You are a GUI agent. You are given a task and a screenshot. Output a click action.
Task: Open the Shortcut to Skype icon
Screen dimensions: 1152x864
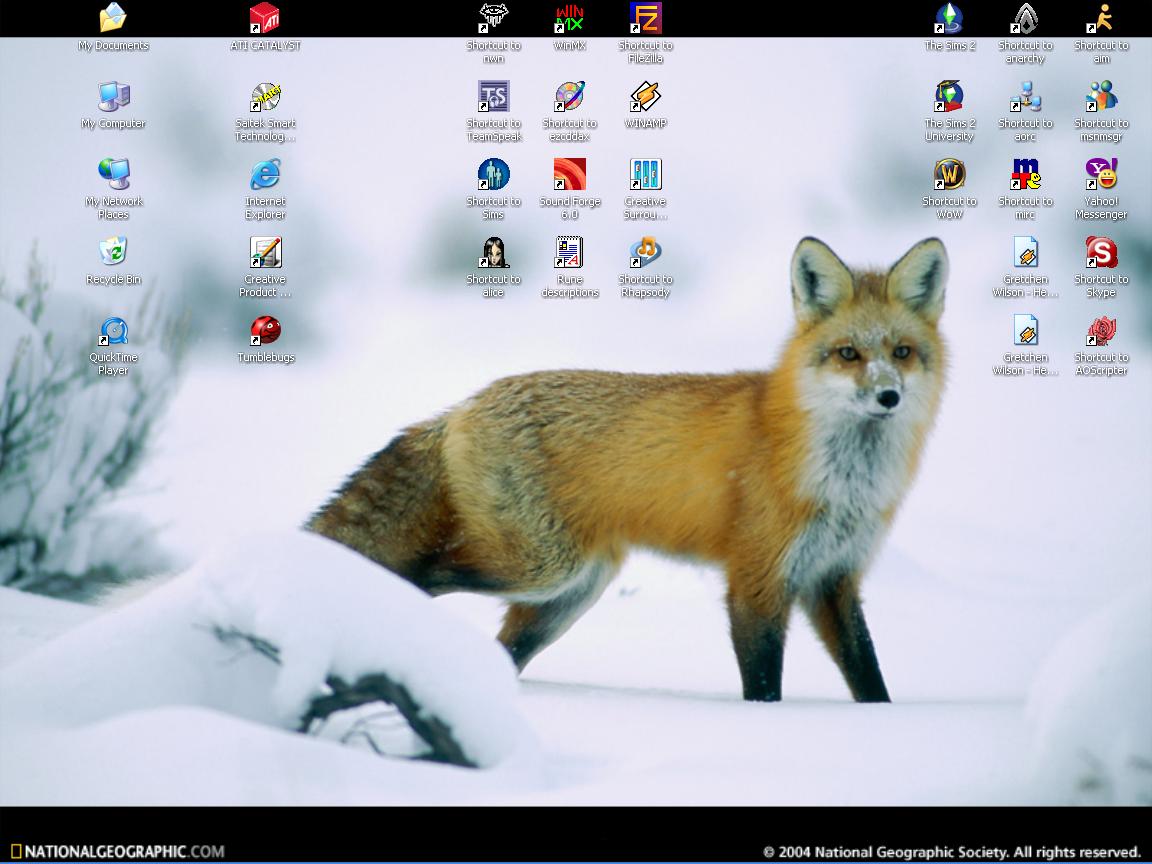1101,253
